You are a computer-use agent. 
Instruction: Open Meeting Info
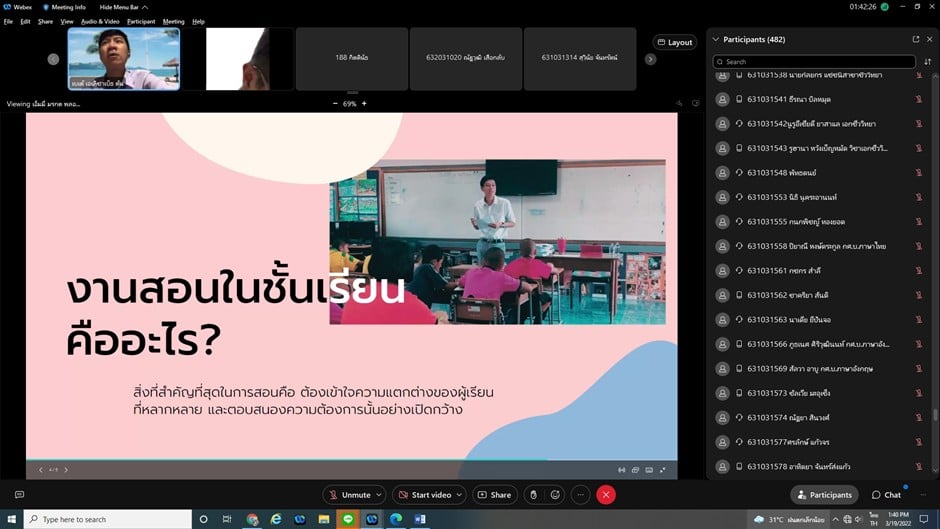tap(64, 7)
